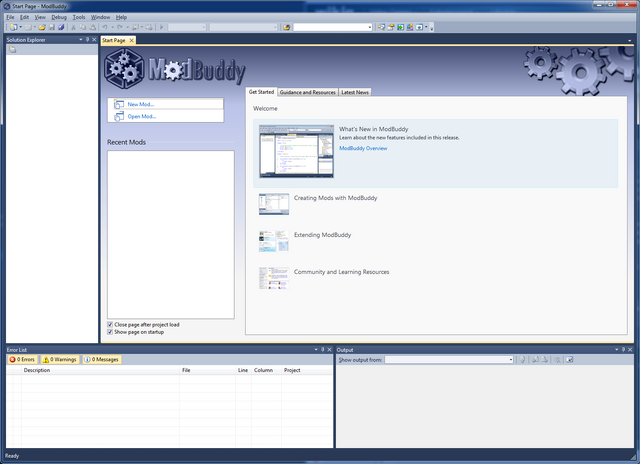Viewport: 640px width, 464px height.
Task: Switch to the Guidance and Resources tab
Action: pos(308,92)
